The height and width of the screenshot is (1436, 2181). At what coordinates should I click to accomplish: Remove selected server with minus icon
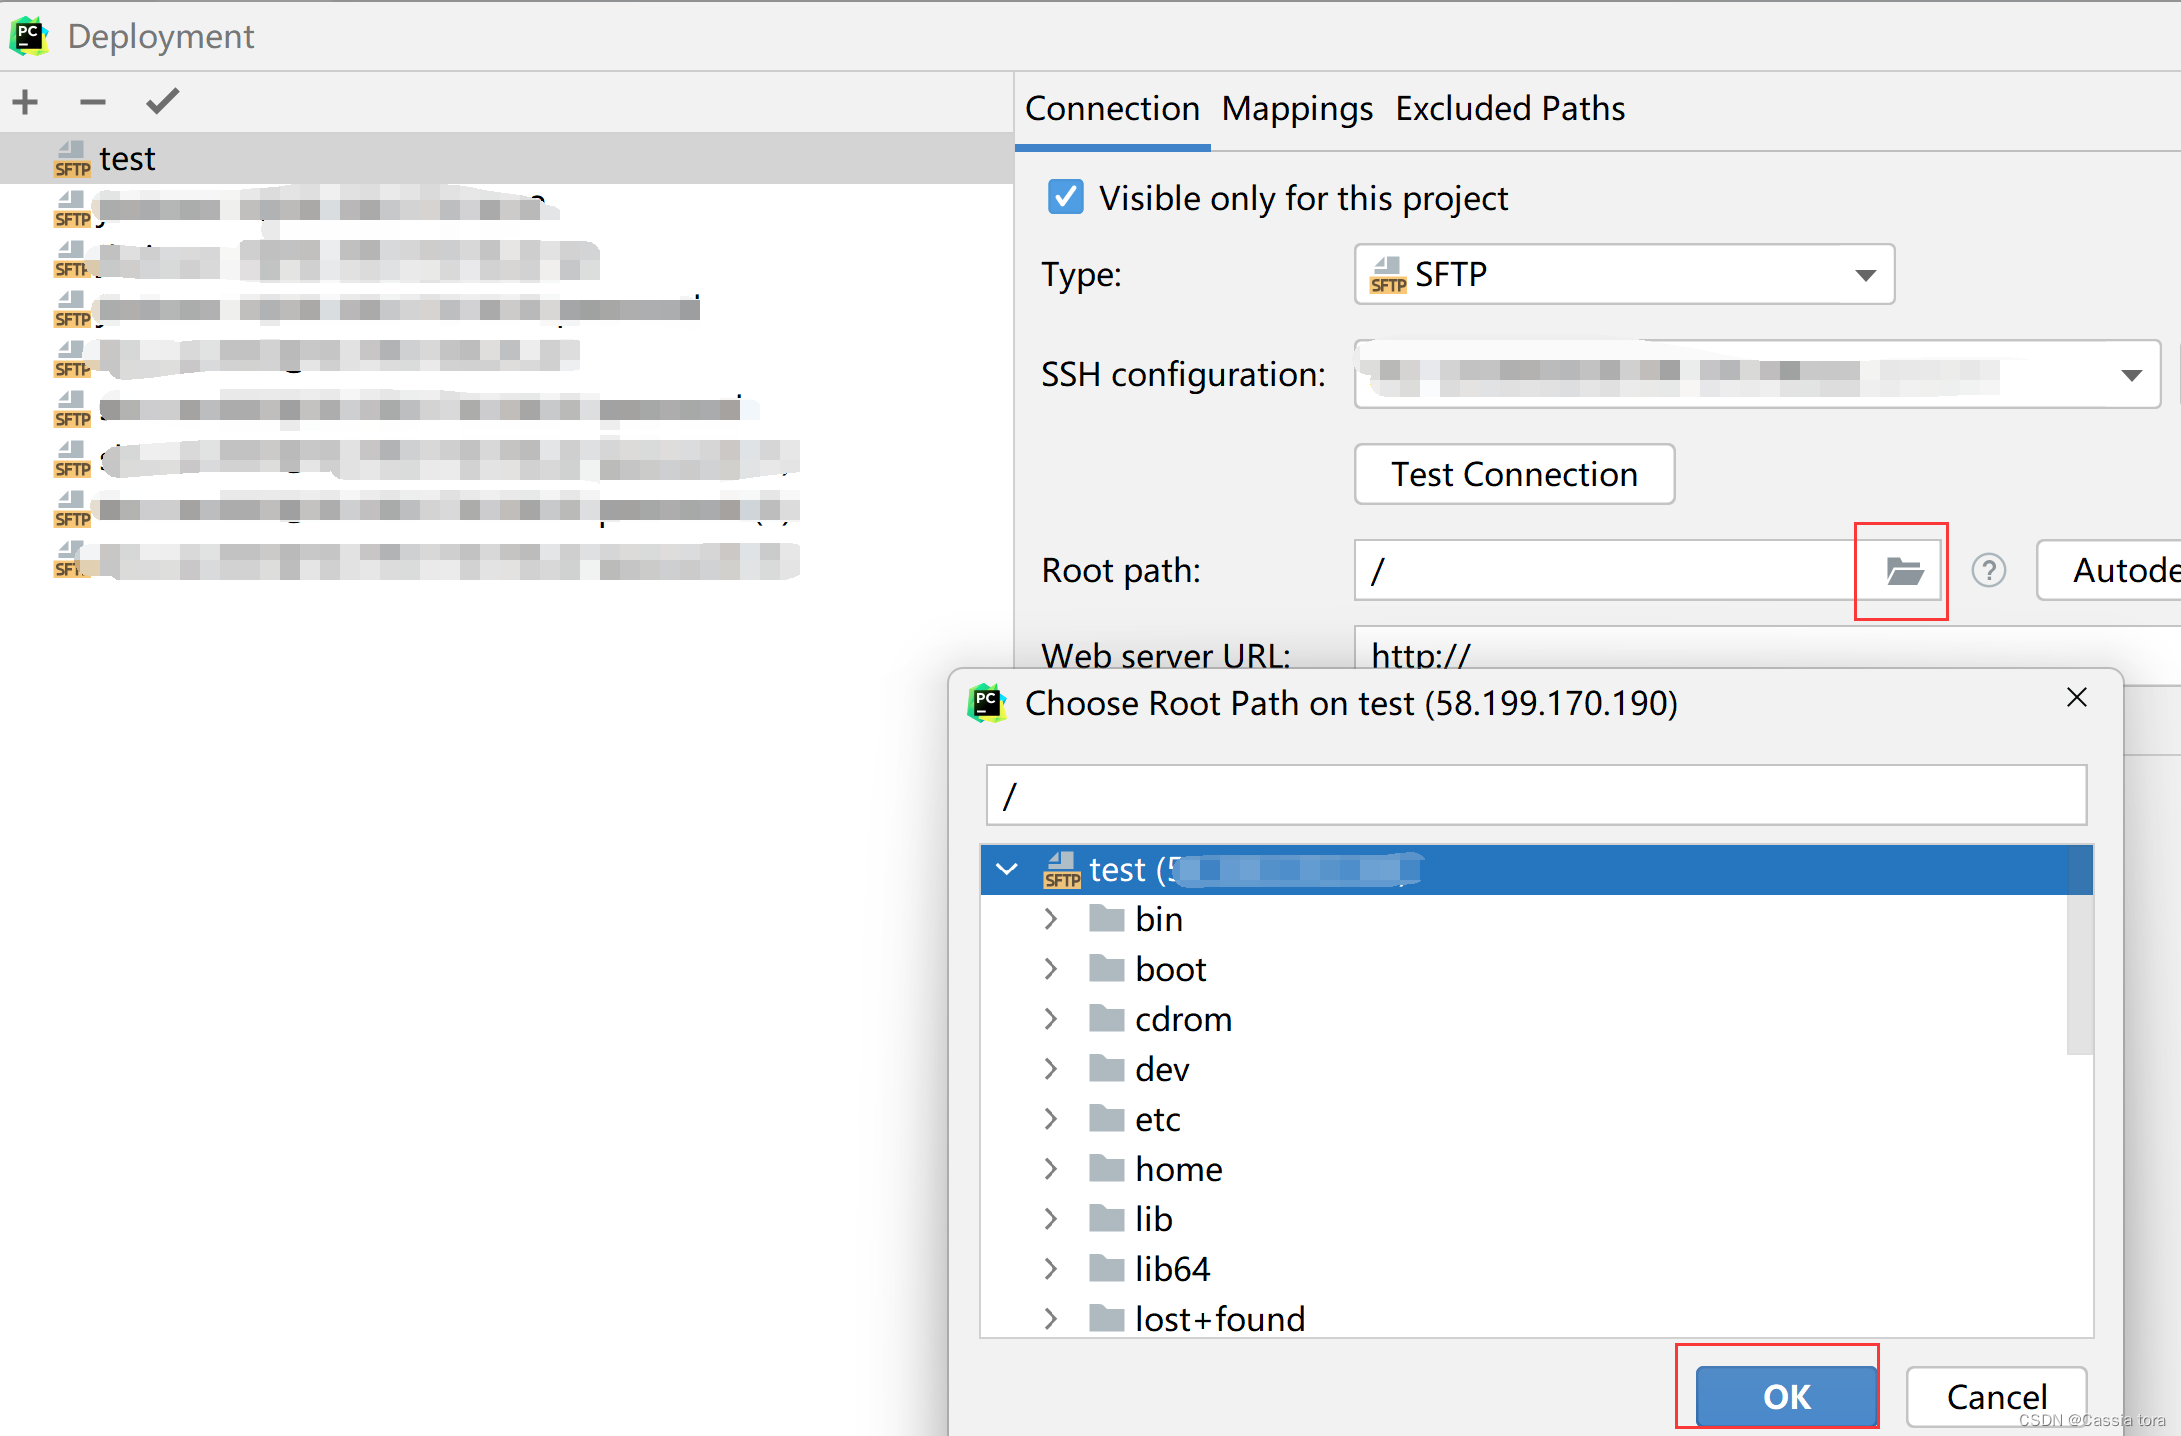coord(93,101)
